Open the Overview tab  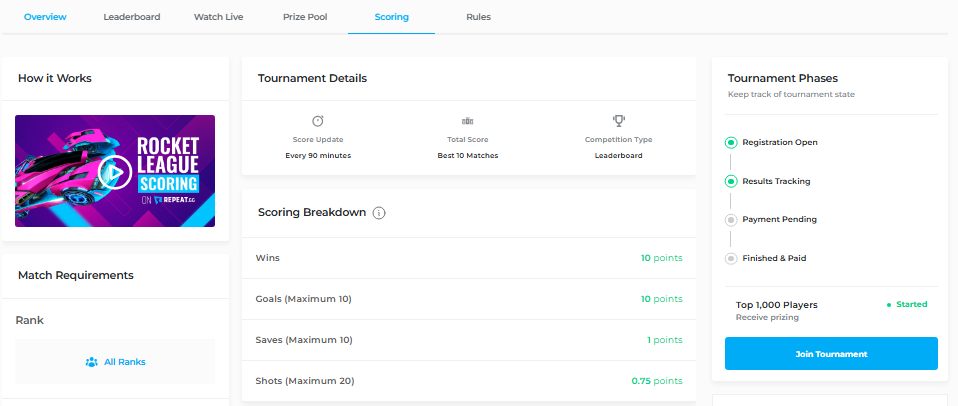(x=45, y=17)
